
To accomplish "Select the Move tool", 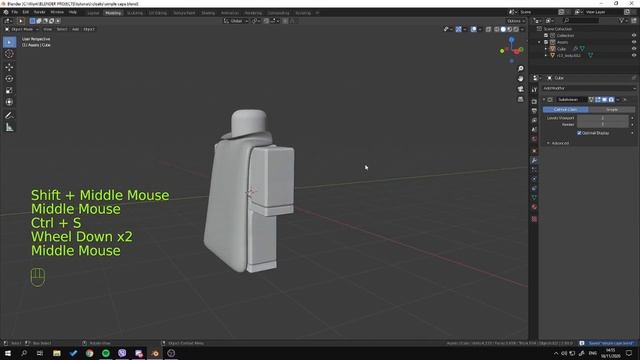I will pos(9,67).
